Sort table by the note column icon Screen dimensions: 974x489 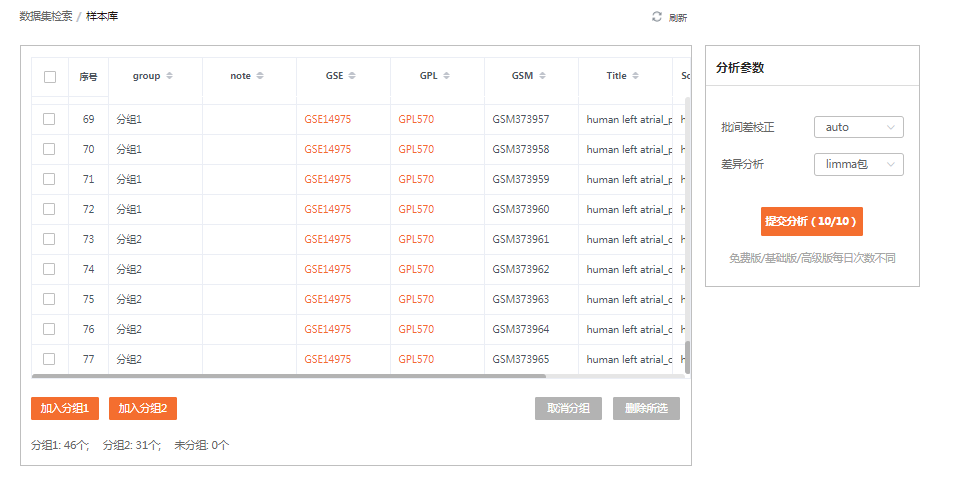pyautogui.click(x=260, y=76)
